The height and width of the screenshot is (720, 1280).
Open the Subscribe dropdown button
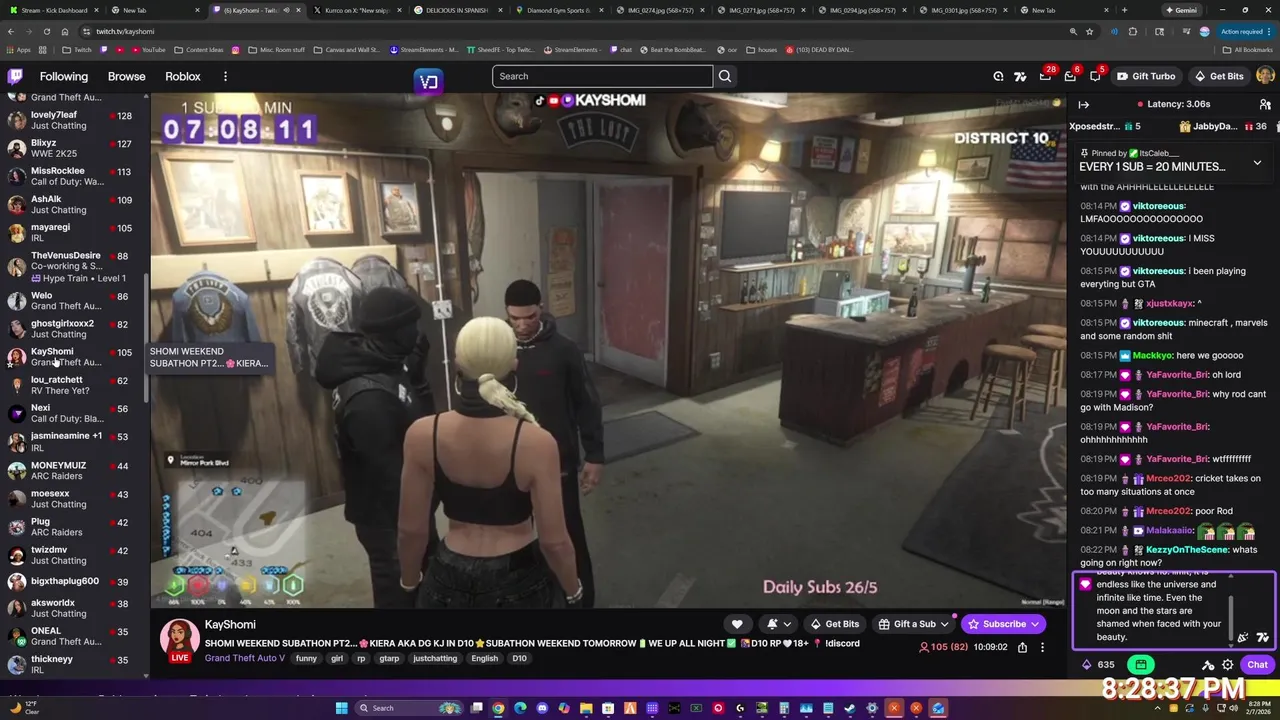[1003, 624]
